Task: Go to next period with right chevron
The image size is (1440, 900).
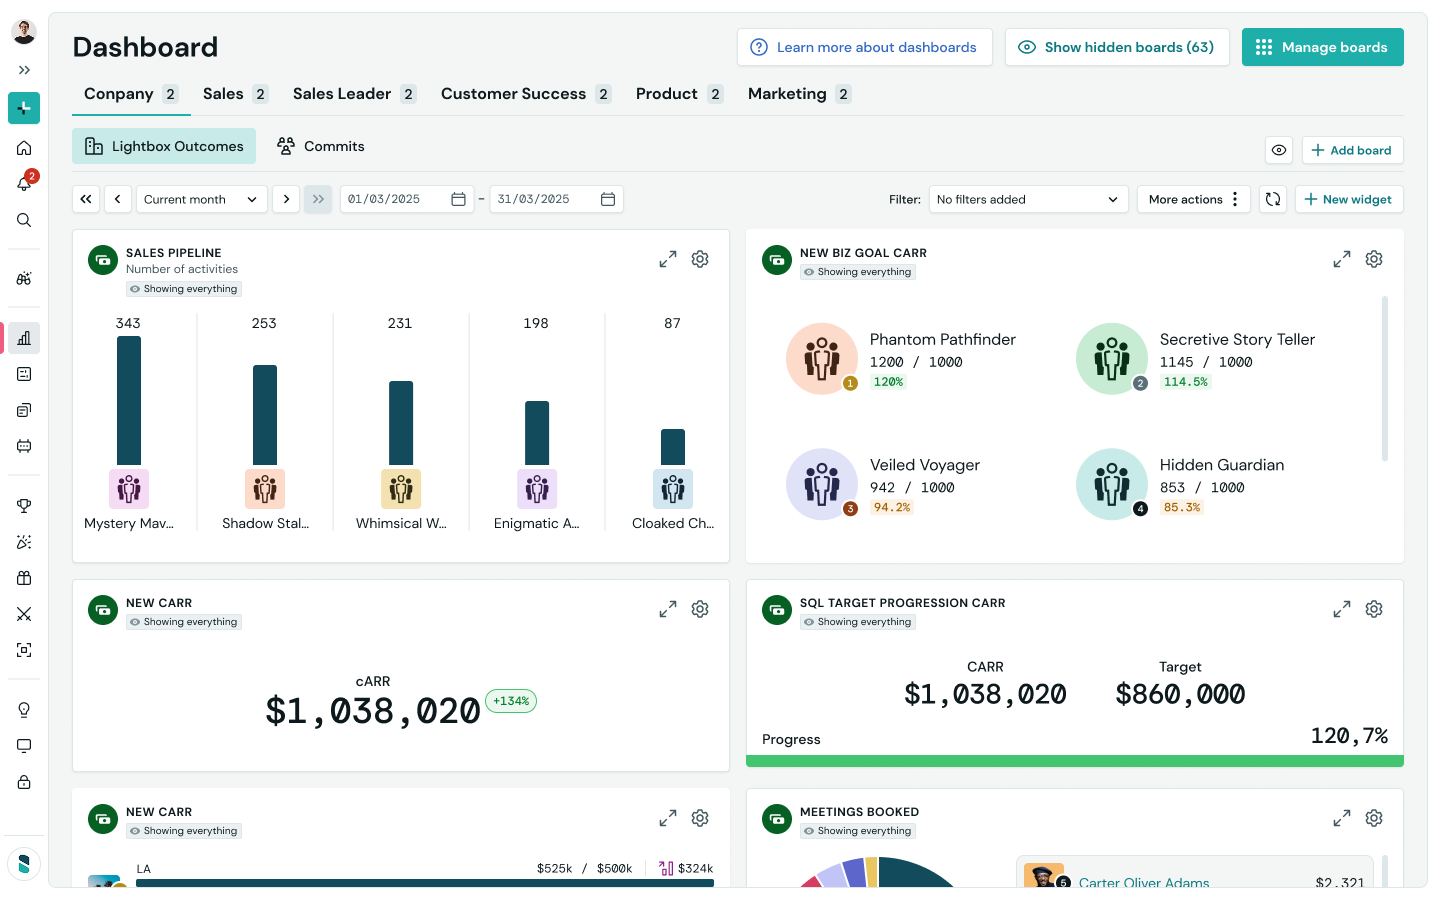Action: point(286,199)
